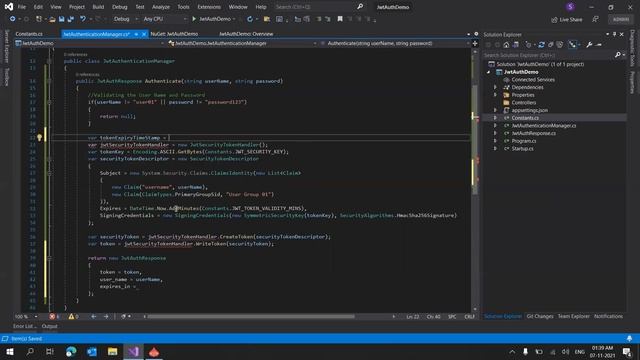Click the Save All icon in the toolbar
The height and width of the screenshot is (360, 640).
coord(71,19)
